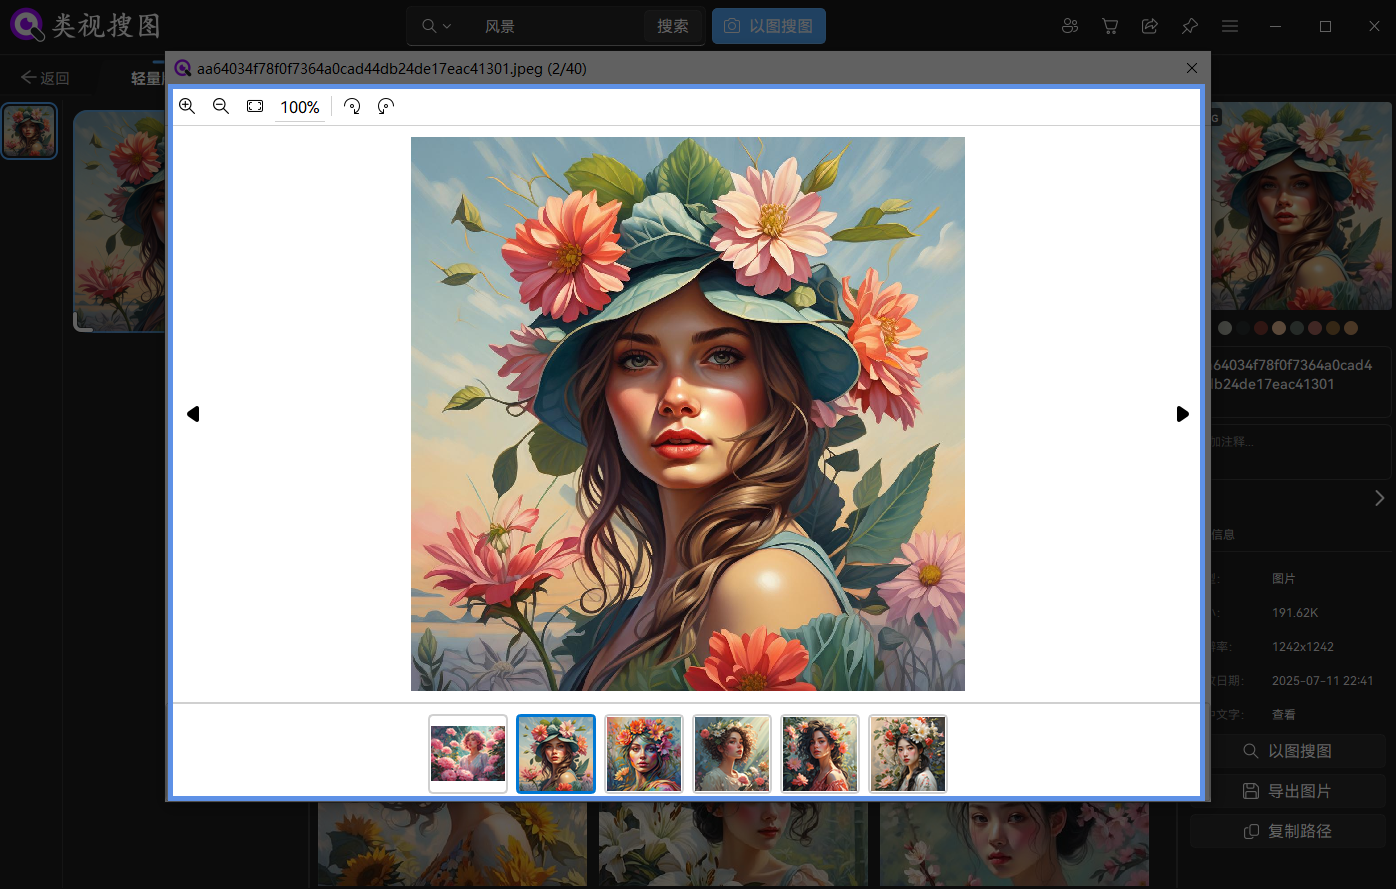Select the first gray swatch in the palette row
This screenshot has height=889, width=1396.
[1225, 328]
